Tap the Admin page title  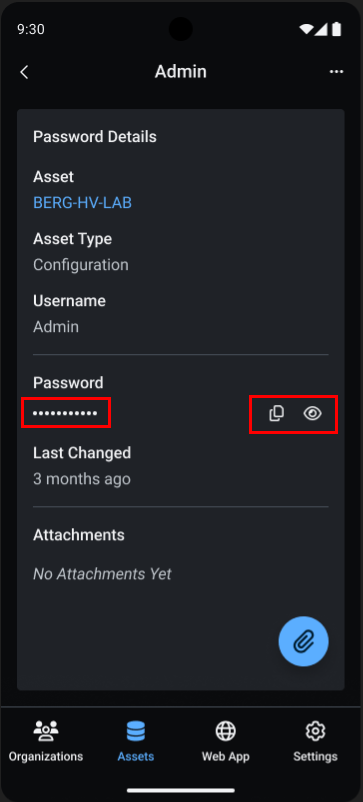pos(180,72)
